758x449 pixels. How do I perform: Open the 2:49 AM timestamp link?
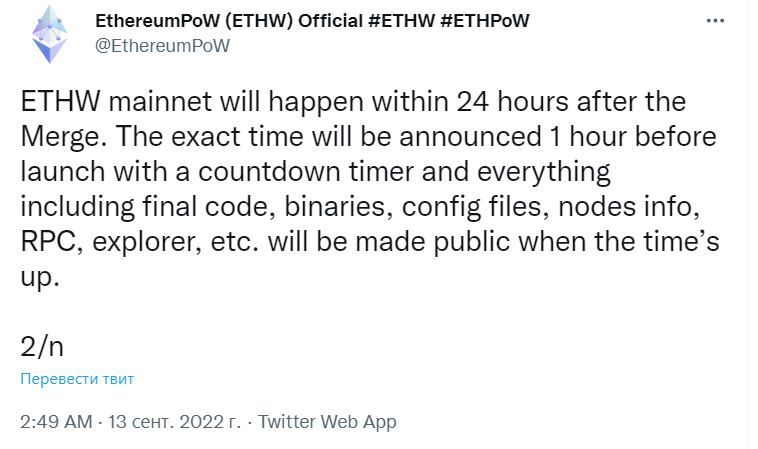pos(56,421)
